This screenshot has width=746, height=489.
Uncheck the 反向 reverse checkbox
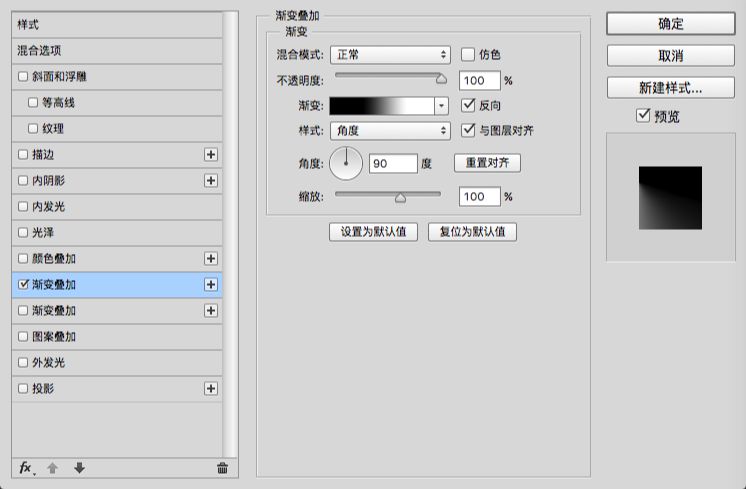pyautogui.click(x=468, y=105)
